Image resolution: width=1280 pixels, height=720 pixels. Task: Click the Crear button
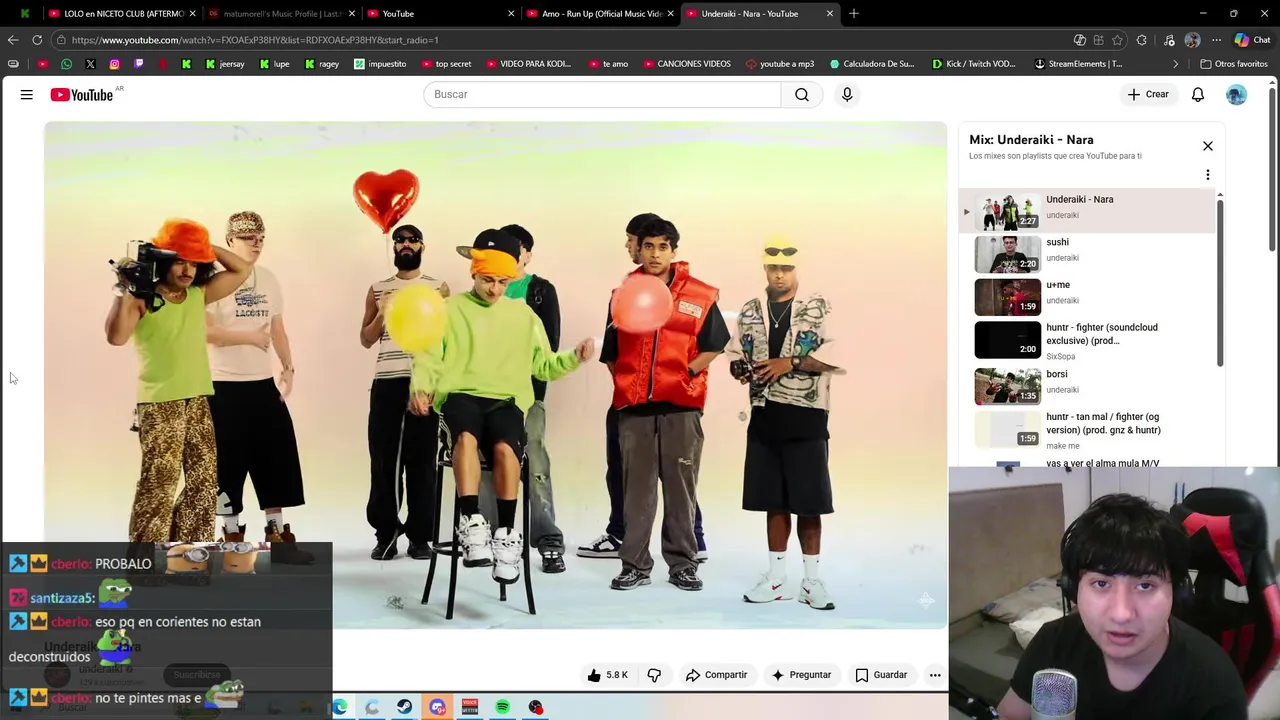pos(1148,94)
